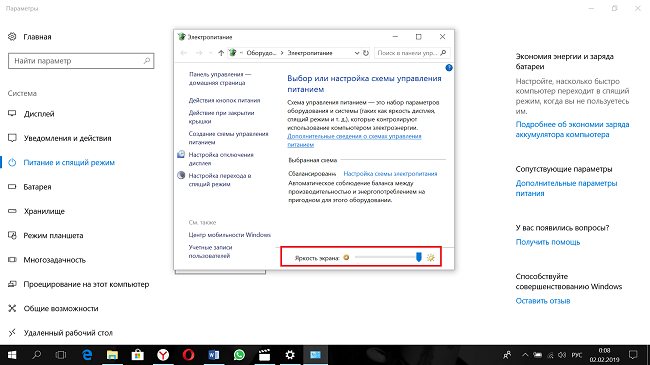
Task: Open Word from taskbar
Action: (x=214, y=355)
